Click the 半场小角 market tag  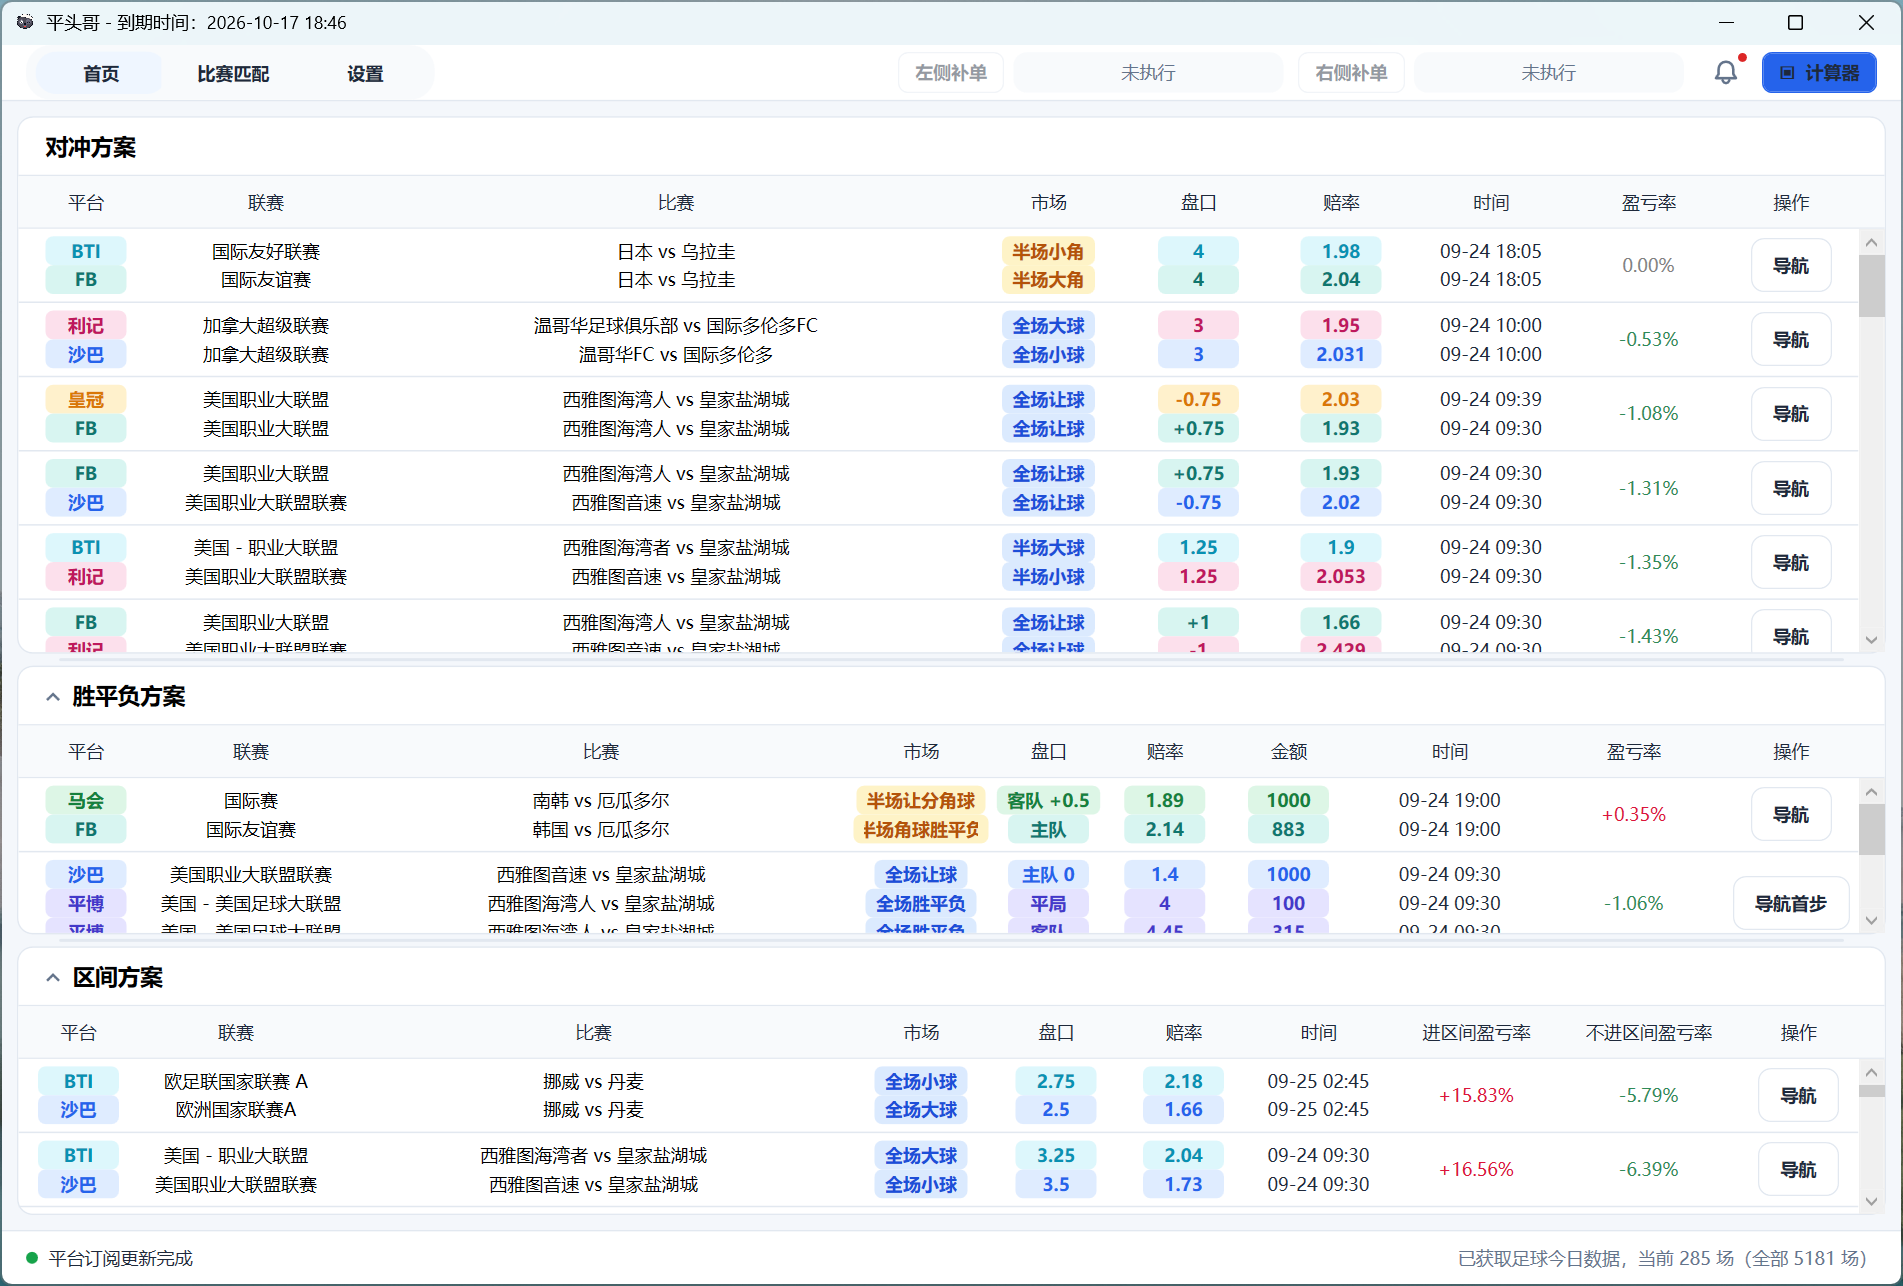tap(1048, 252)
